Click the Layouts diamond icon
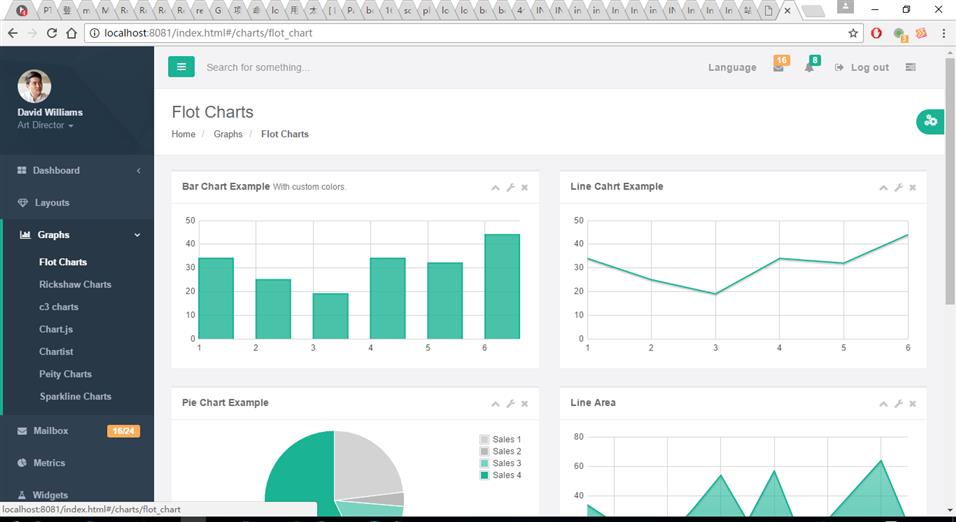This screenshot has width=956, height=522. pyautogui.click(x=23, y=202)
